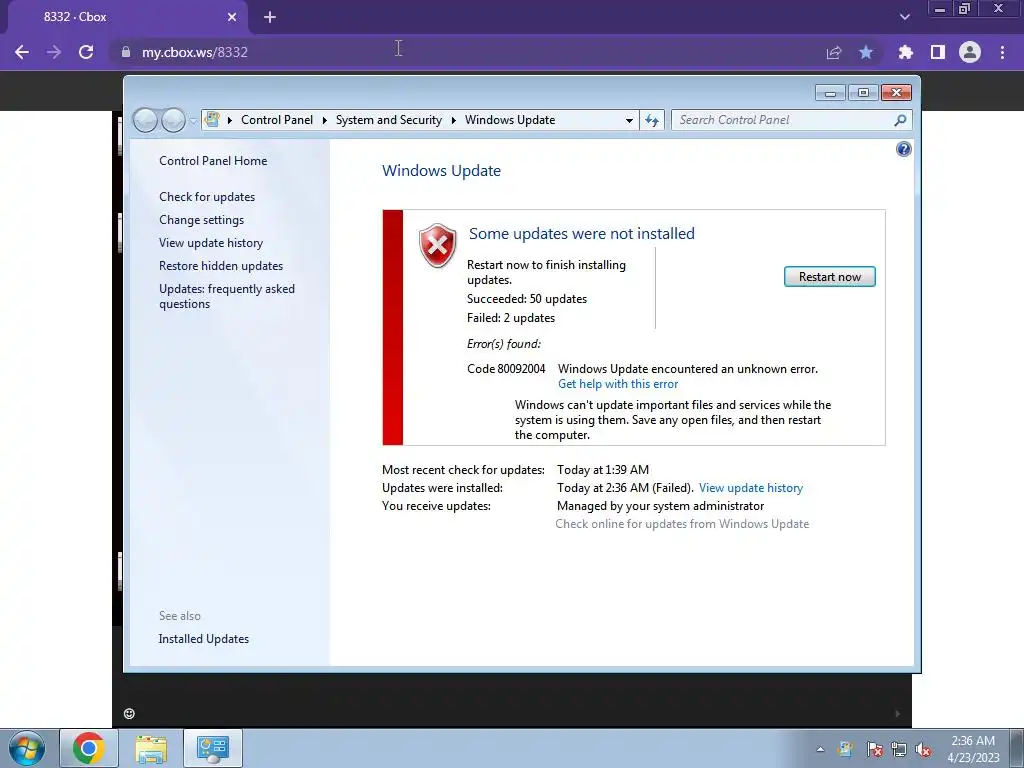Click the site lock icon in URL bar
Viewport: 1024px width, 768px height.
click(125, 52)
